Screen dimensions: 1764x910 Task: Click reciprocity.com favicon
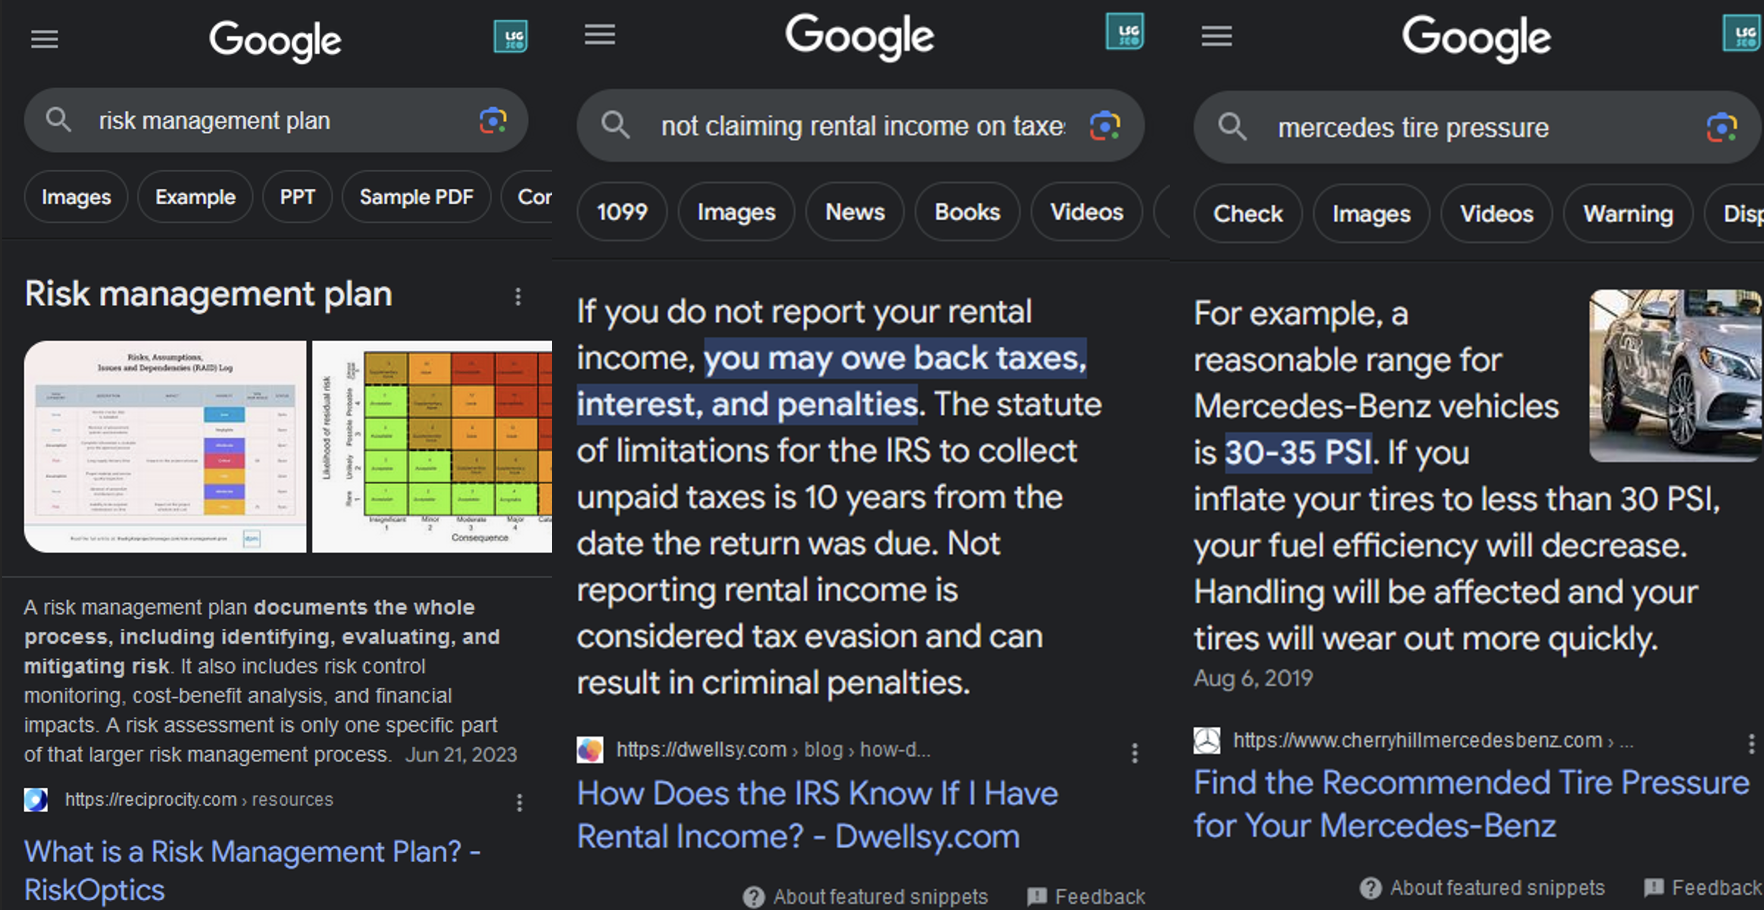[x=36, y=800]
